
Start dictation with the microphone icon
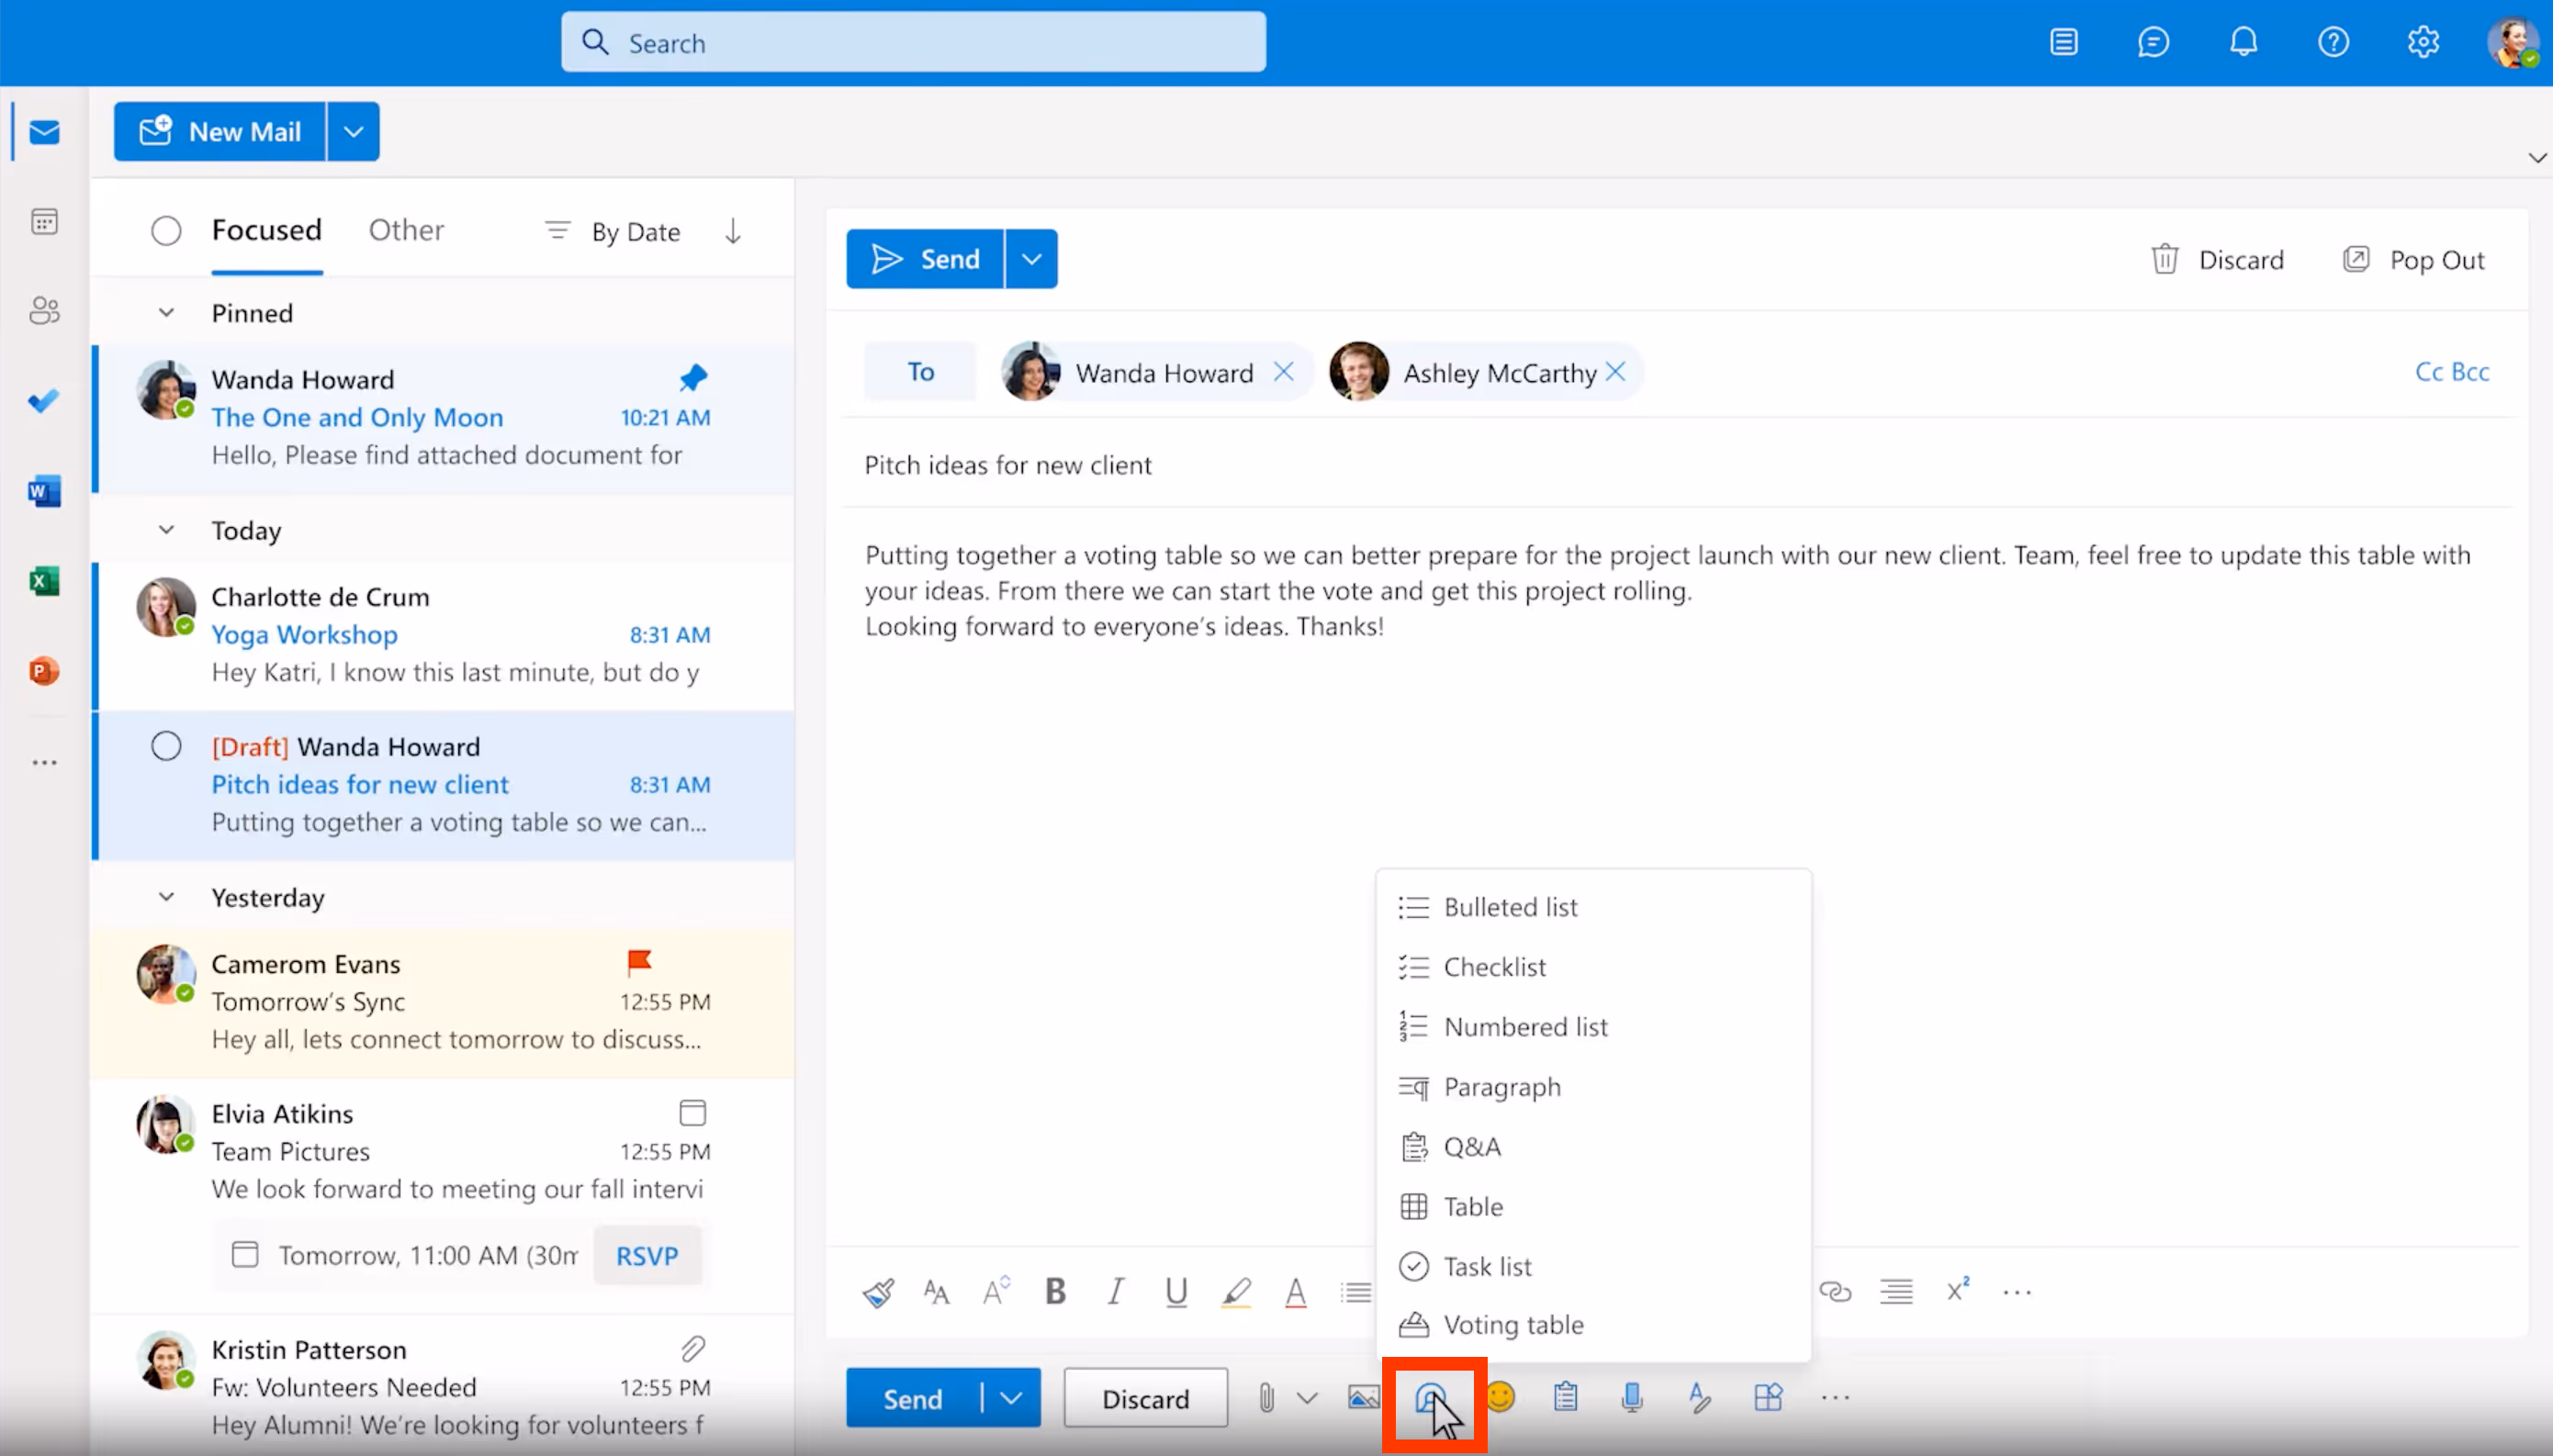click(1632, 1397)
